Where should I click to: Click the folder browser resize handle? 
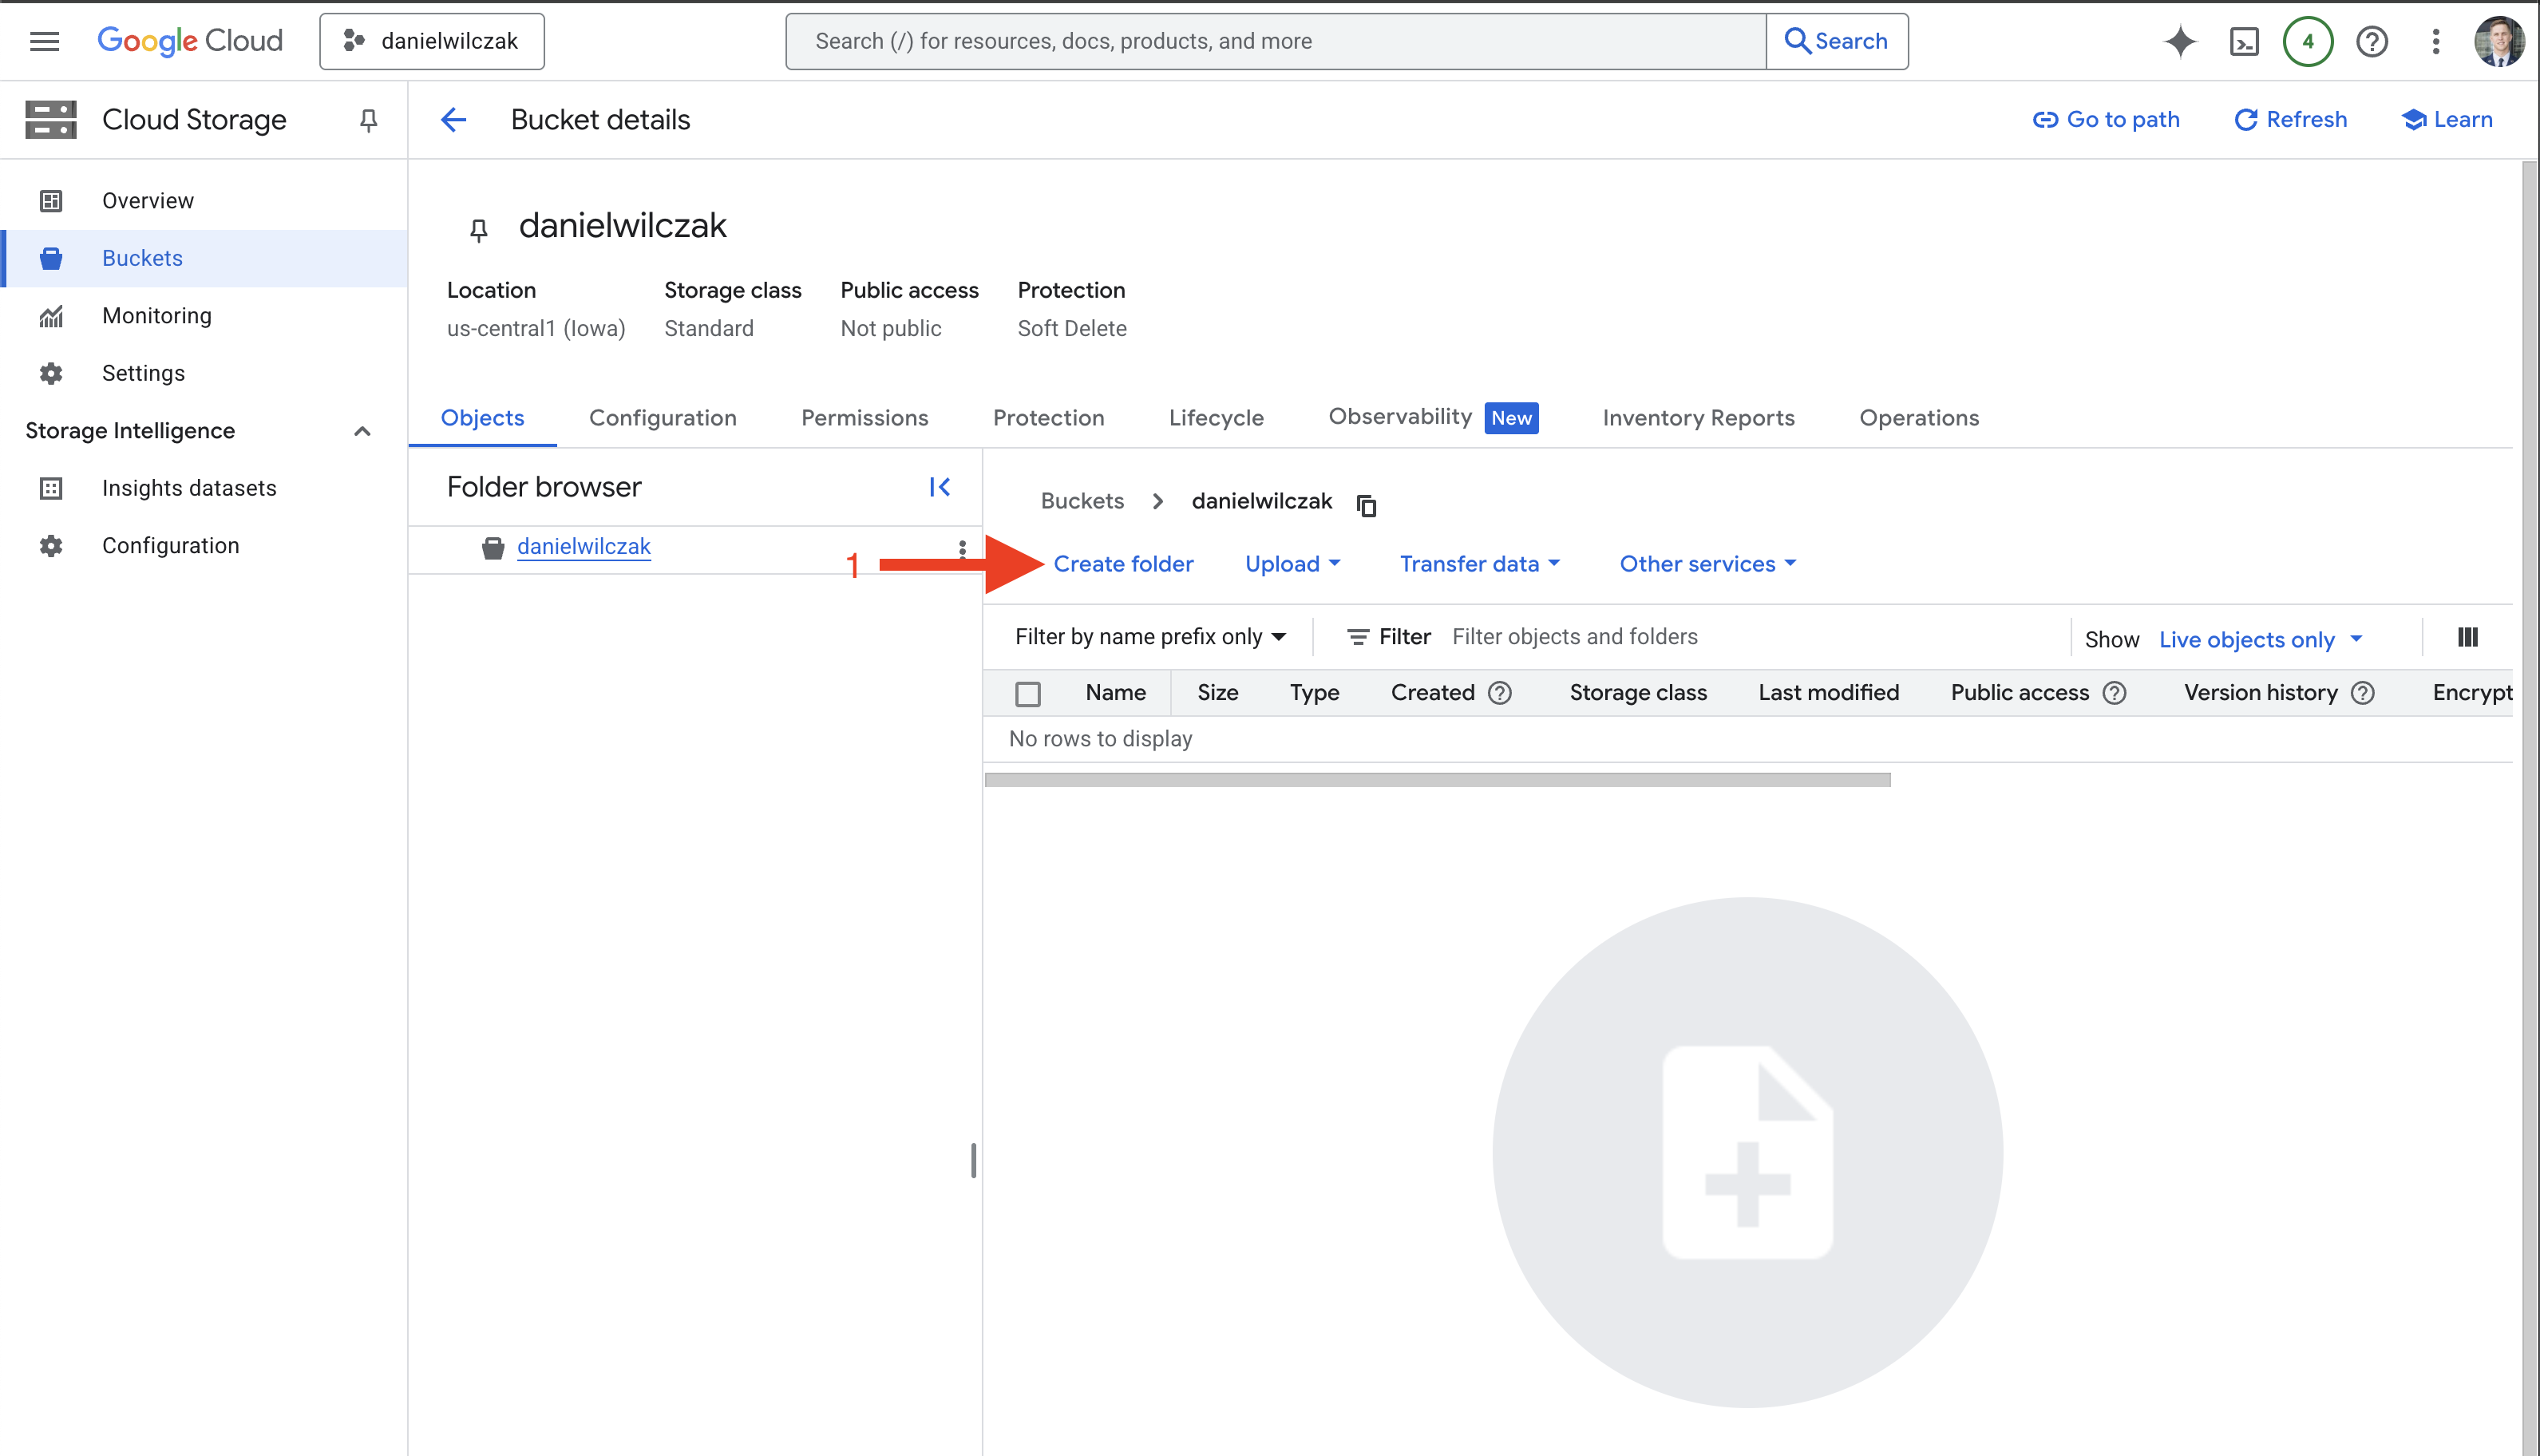point(973,1160)
